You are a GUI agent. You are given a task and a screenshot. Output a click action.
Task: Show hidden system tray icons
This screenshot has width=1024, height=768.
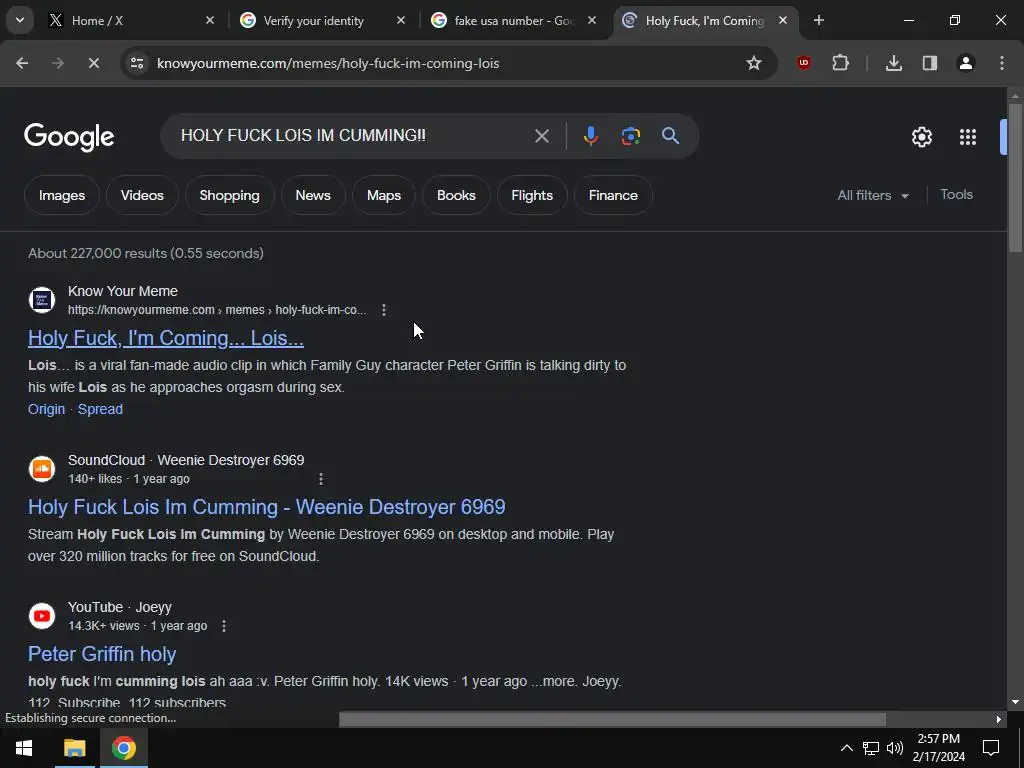(846, 748)
